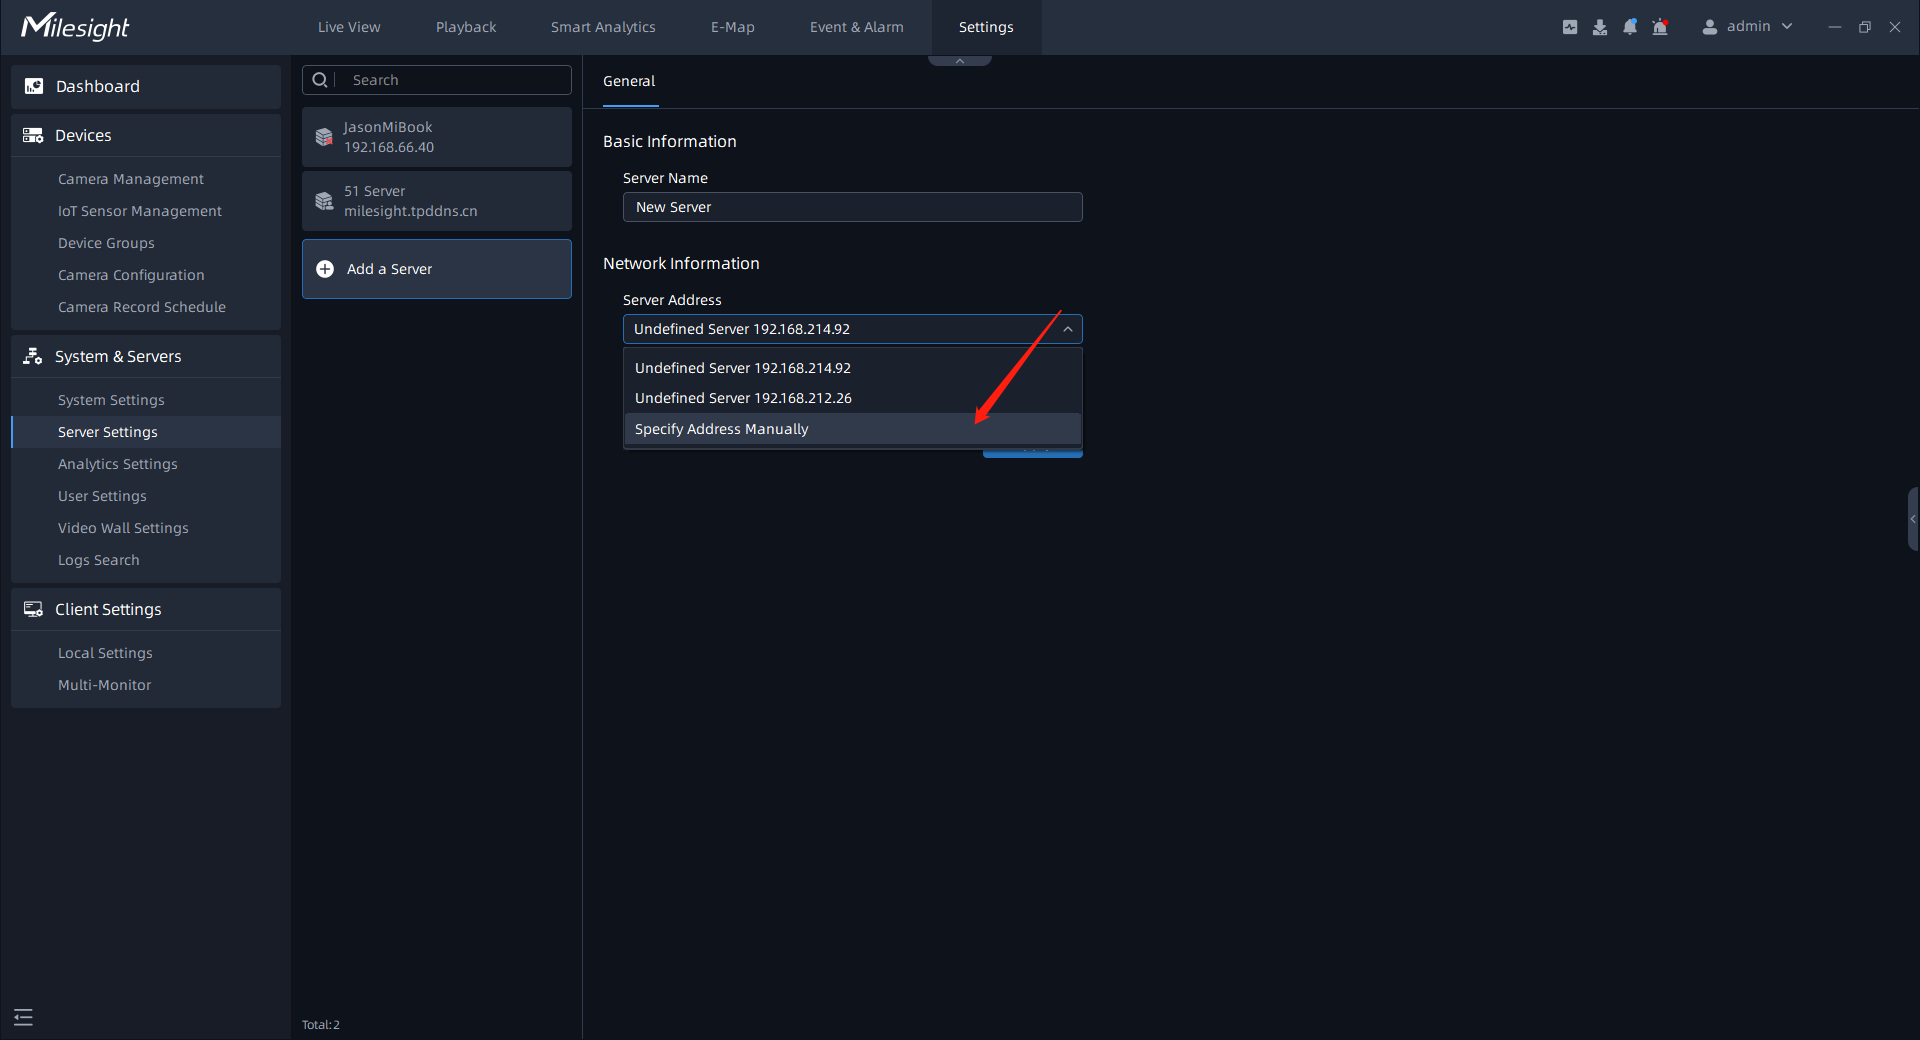1920x1040 pixels.
Task: Open the admin user dropdown
Action: [x=1747, y=27]
